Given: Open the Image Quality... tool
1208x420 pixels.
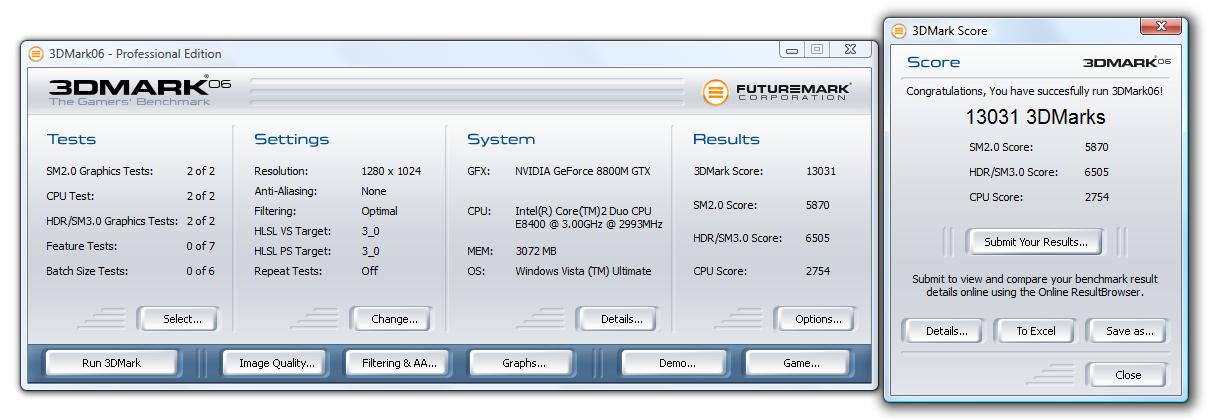Looking at the screenshot, I should [x=276, y=363].
